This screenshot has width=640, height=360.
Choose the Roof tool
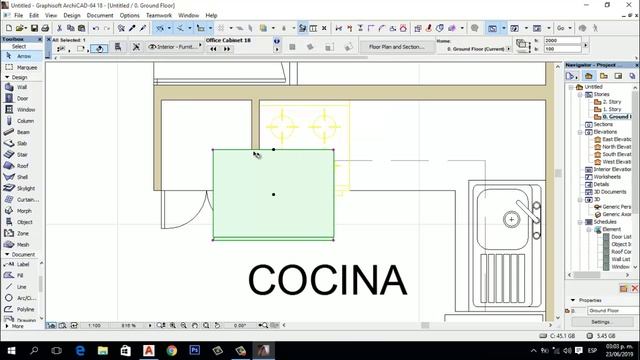tap(21, 166)
